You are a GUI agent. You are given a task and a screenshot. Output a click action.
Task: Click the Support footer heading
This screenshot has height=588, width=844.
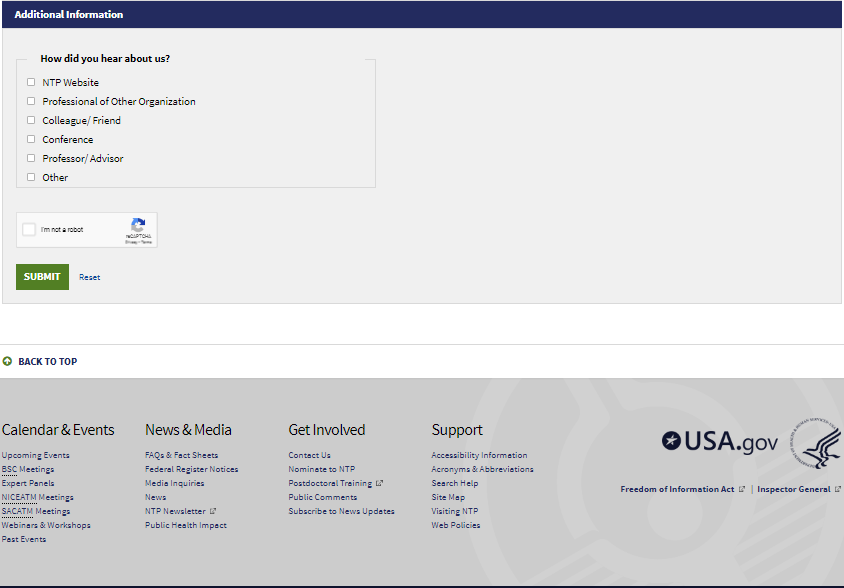coord(457,430)
